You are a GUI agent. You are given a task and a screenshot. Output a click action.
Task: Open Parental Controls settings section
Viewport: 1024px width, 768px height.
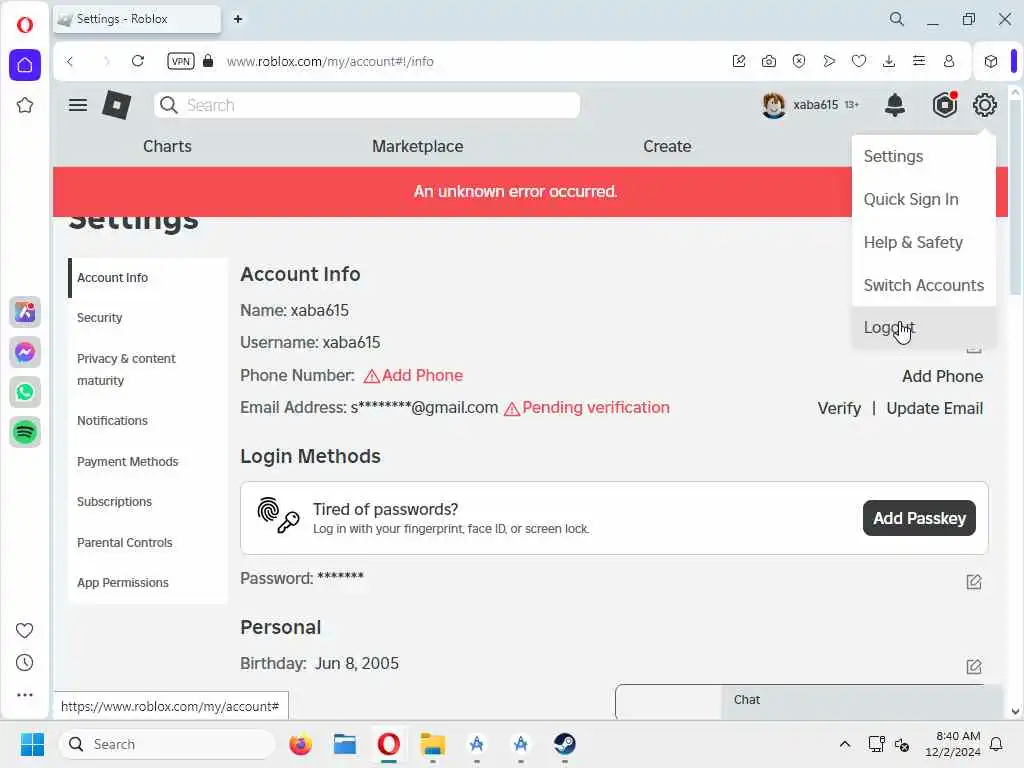(x=148, y=543)
